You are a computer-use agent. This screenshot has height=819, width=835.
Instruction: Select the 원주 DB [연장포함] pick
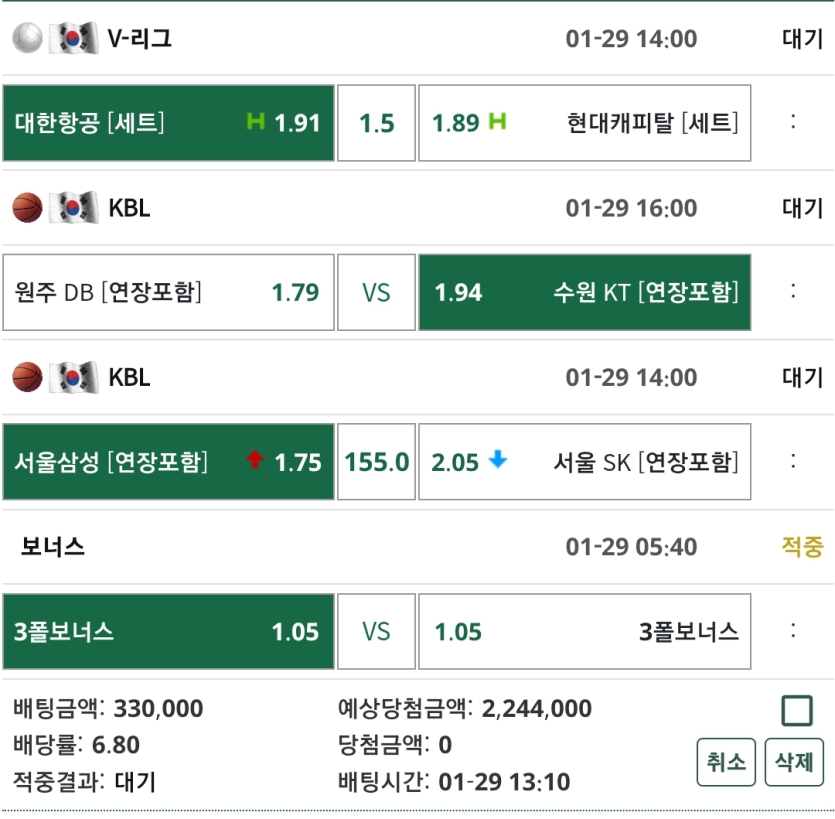(167, 292)
